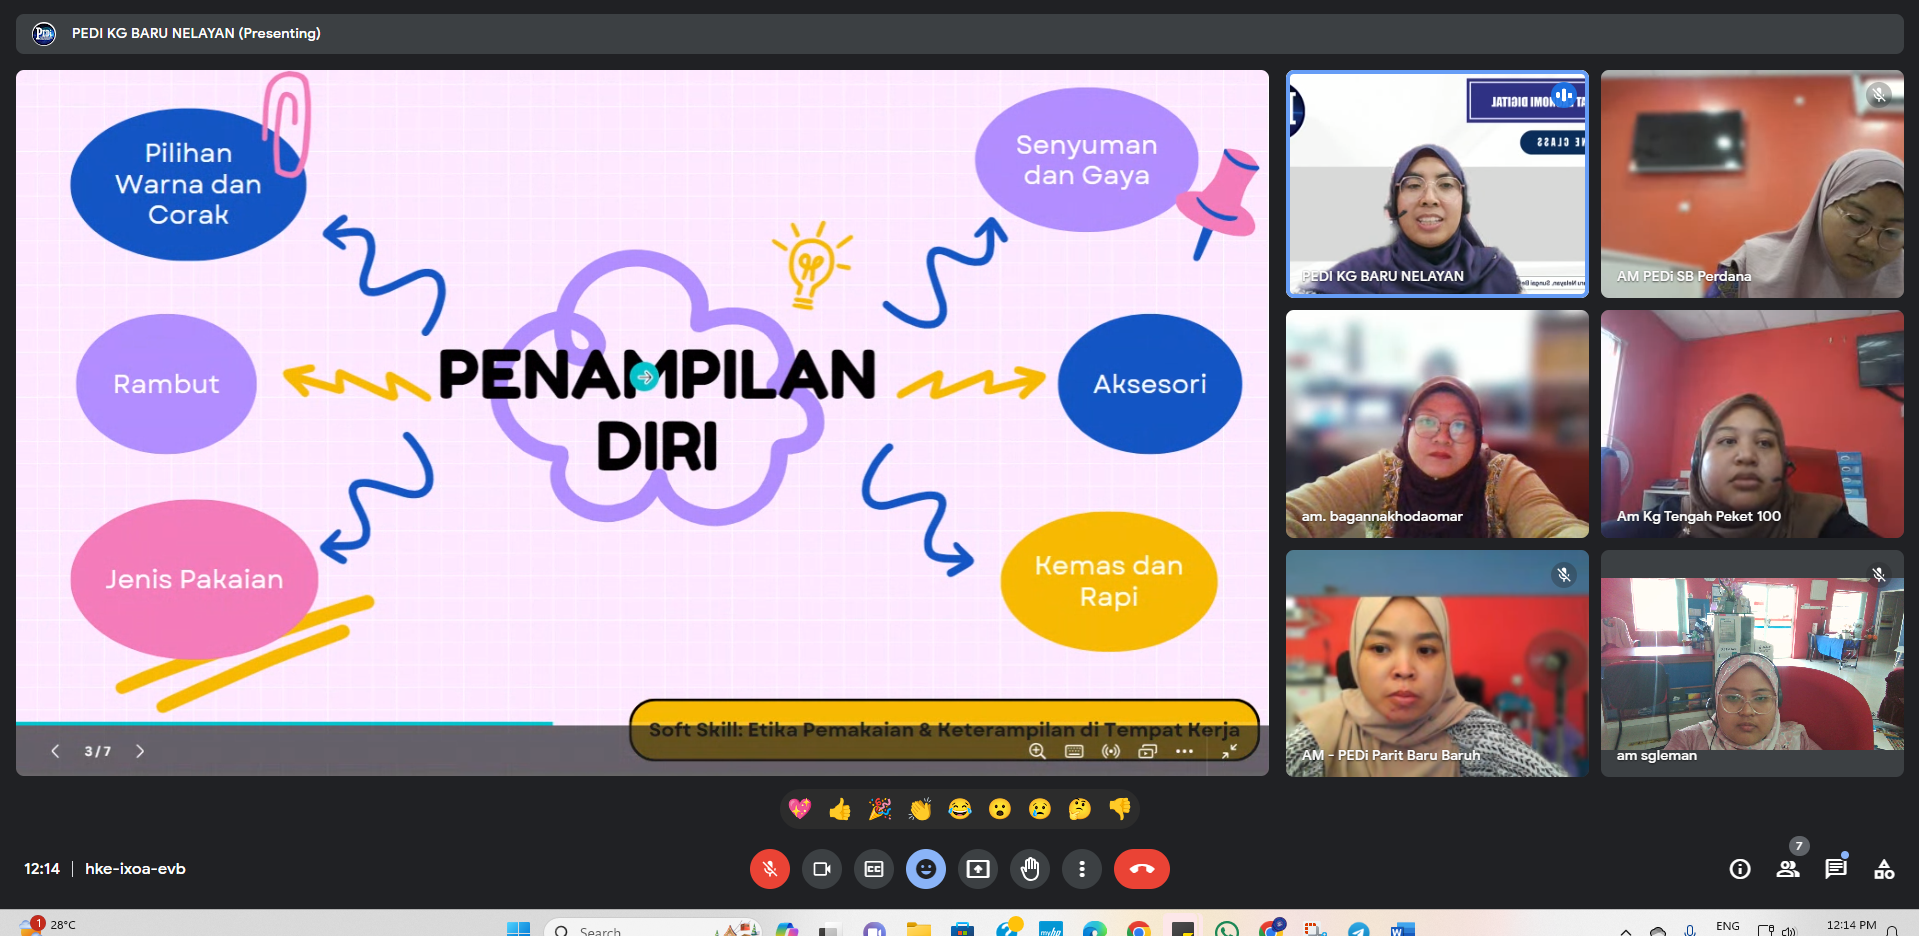This screenshot has height=936, width=1919.
Task: Open slide toolbar three-dot more menu
Action: 1185,751
